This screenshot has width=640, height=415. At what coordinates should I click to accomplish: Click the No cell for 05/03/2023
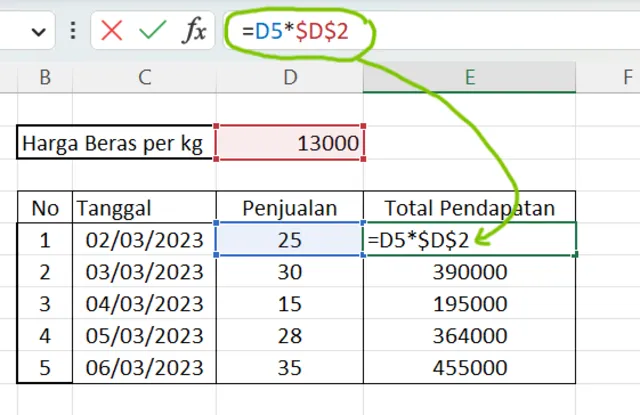click(45, 335)
